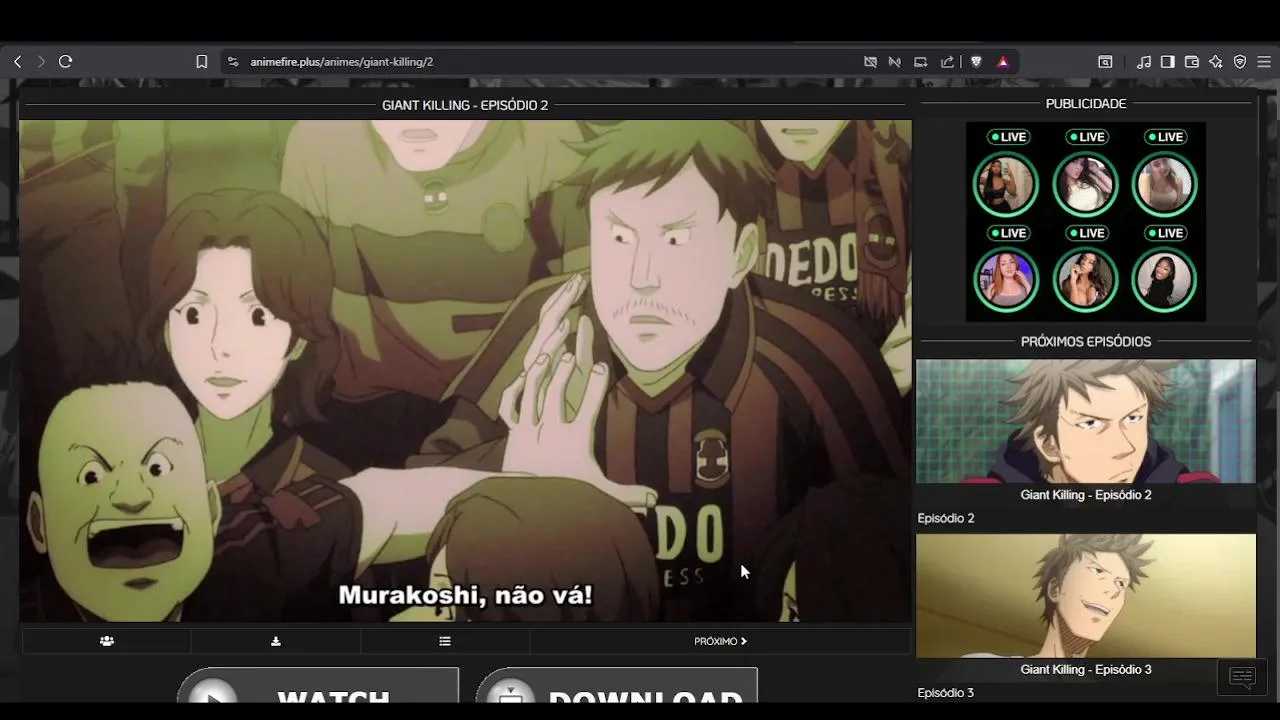Open Brave Shields lion icon
The image size is (1280, 720).
click(x=976, y=62)
